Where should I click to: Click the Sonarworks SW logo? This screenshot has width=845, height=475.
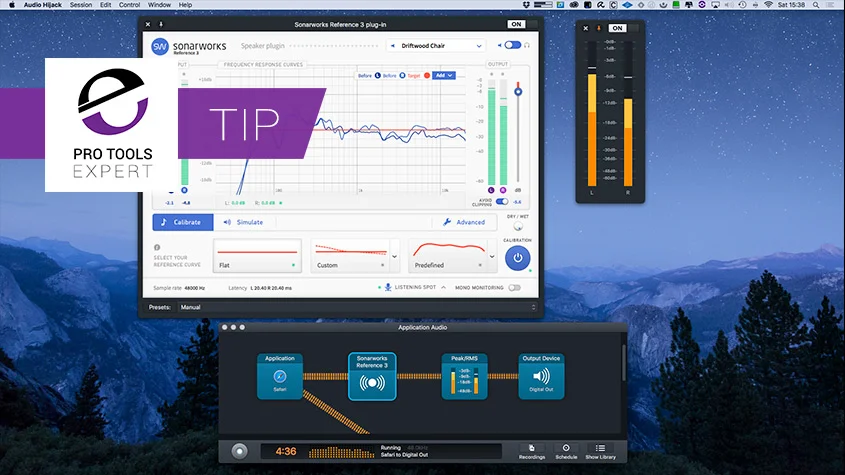160,46
